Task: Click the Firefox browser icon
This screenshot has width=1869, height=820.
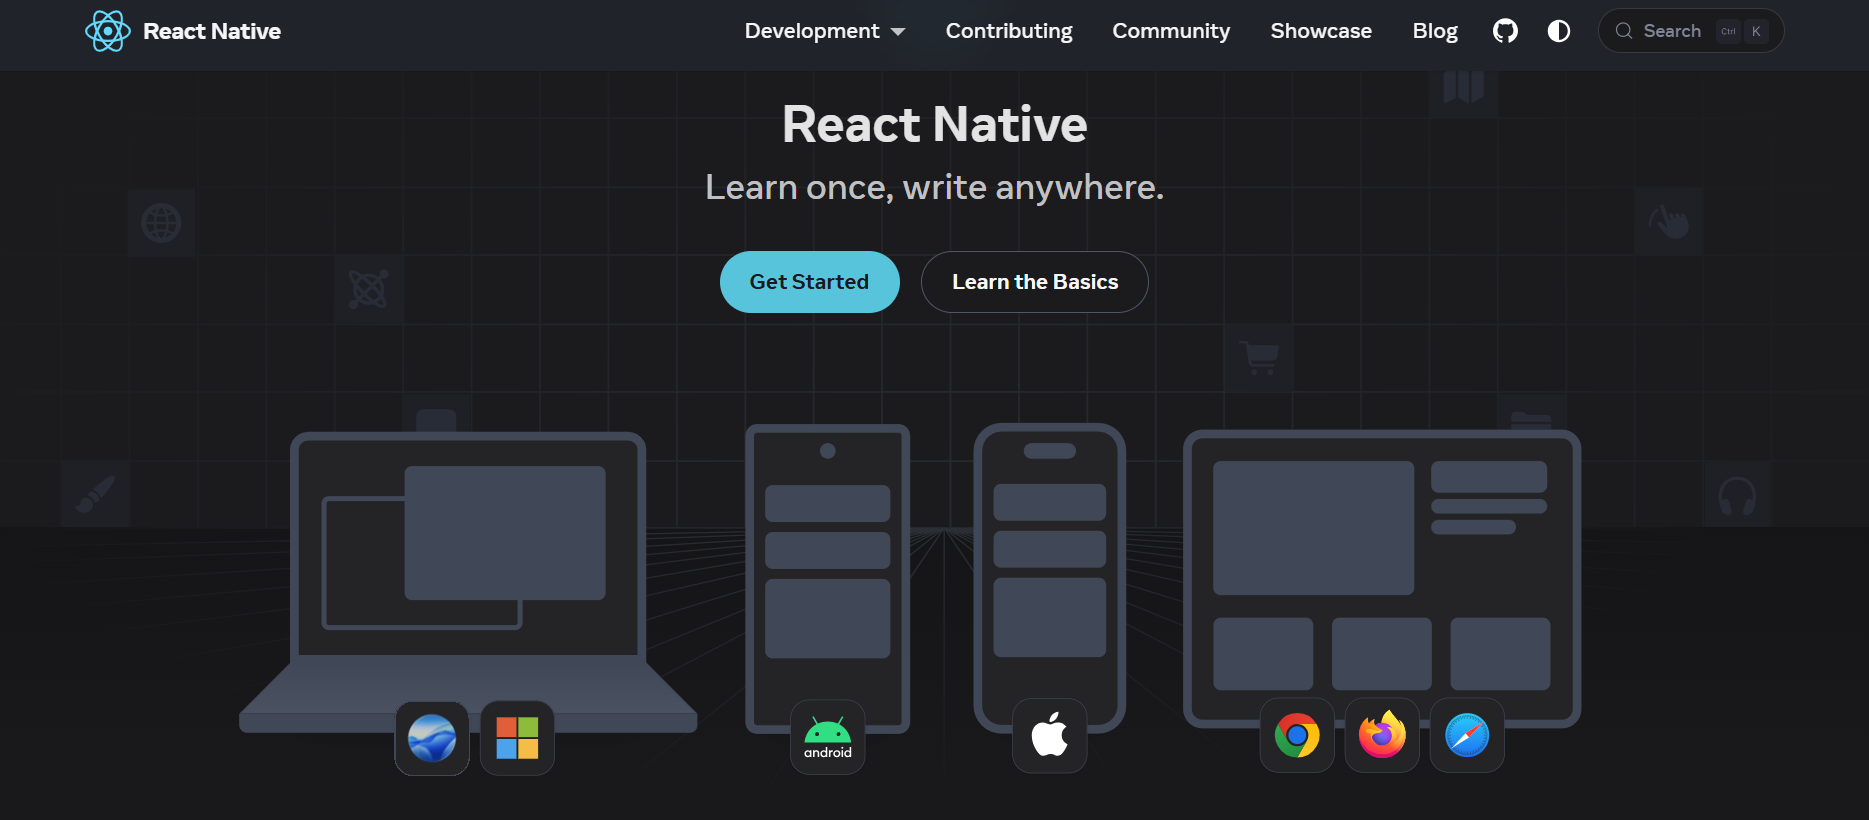Action: pos(1382,736)
